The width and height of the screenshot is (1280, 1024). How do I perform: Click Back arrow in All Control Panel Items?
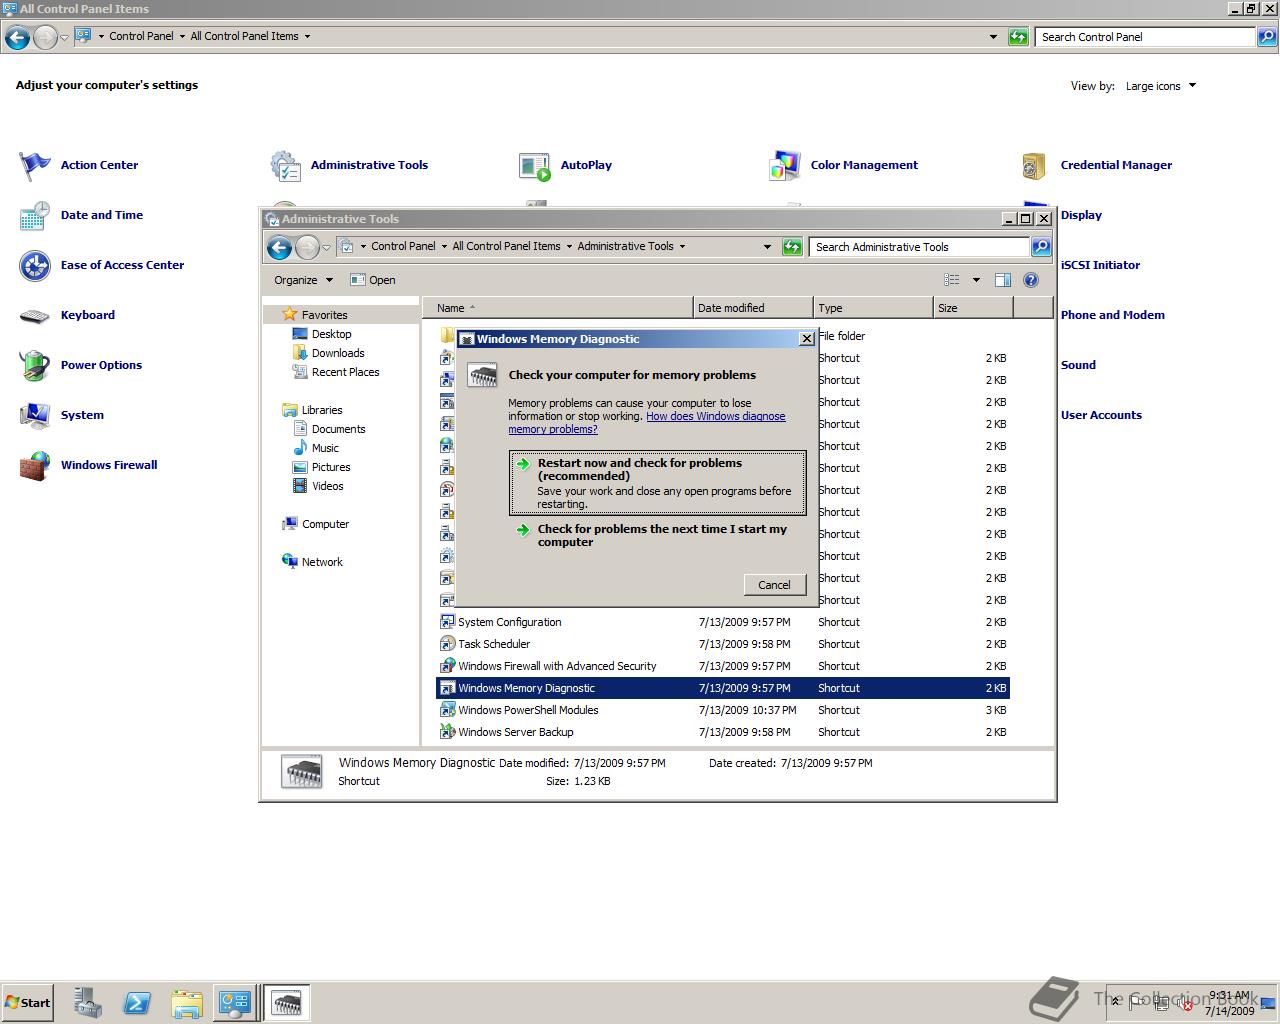coord(17,37)
